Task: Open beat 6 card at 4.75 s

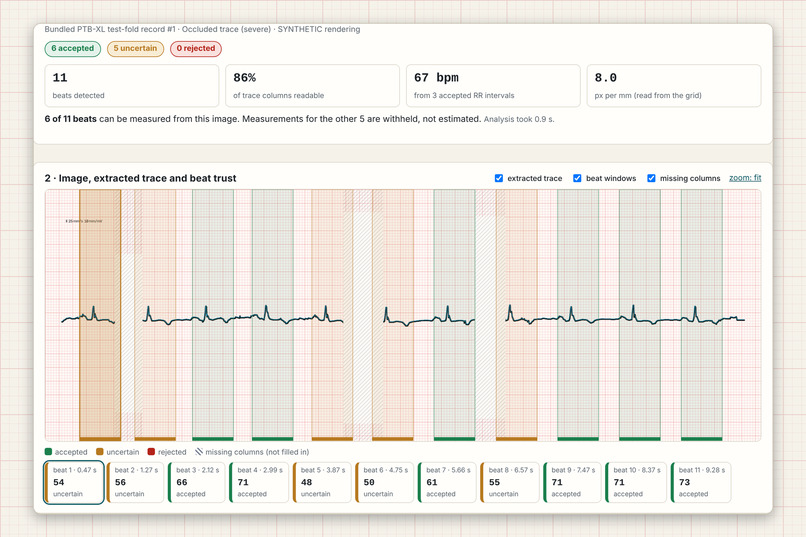Action: point(384,482)
